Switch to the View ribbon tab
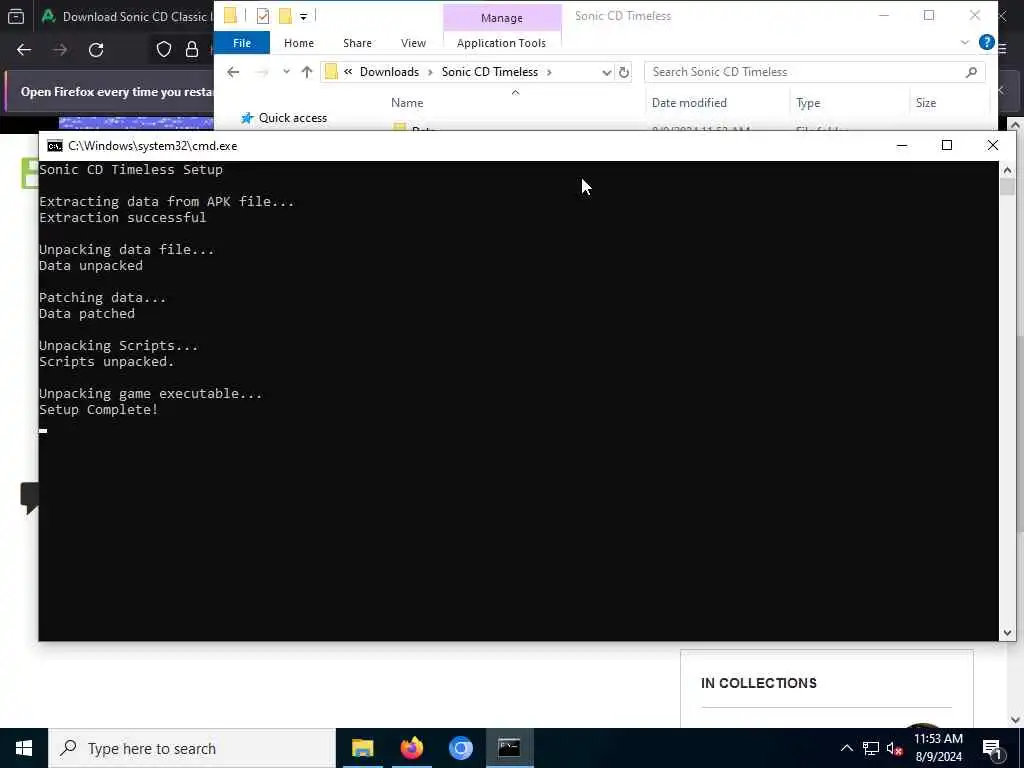The width and height of the screenshot is (1024, 768). point(413,43)
